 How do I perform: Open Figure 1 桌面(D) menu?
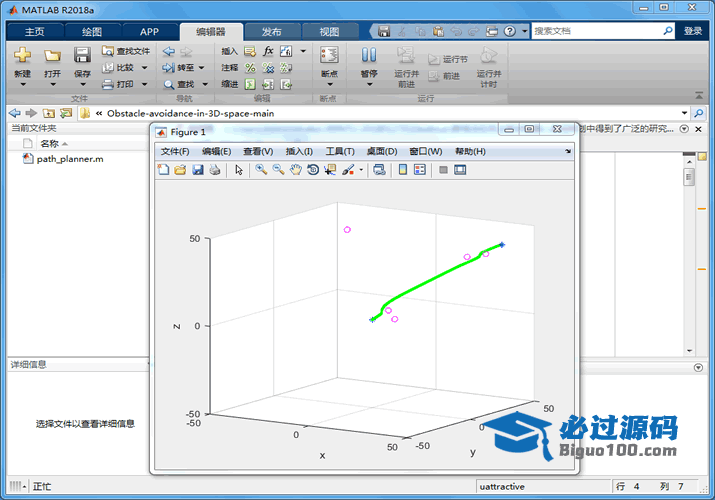[382, 151]
